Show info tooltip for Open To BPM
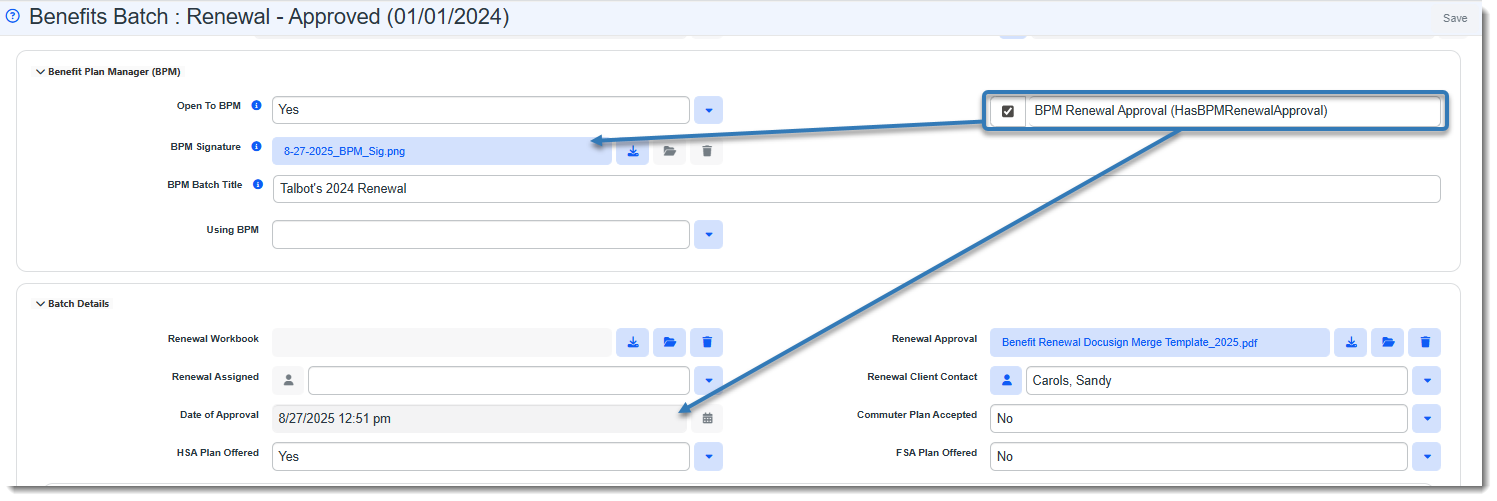Screen dimensions: 1497x501 tap(256, 105)
